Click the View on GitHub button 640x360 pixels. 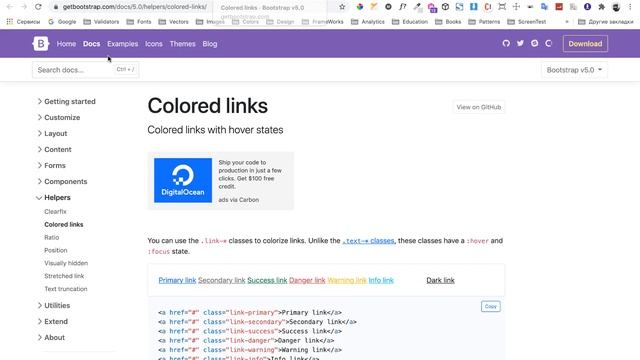479,107
